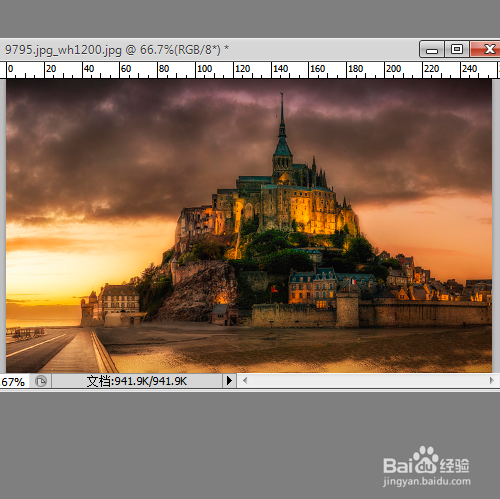Screen dimensions: 500x499
Task: Click the document size readout 941.9K/941.9K
Action: click(137, 381)
